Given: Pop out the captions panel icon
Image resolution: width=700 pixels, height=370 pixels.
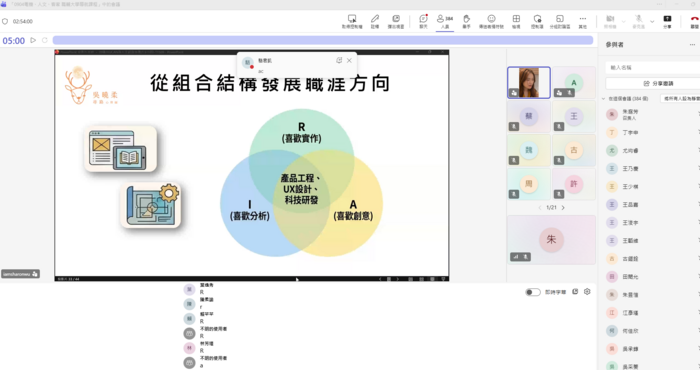Looking at the screenshot, I should pyautogui.click(x=575, y=291).
